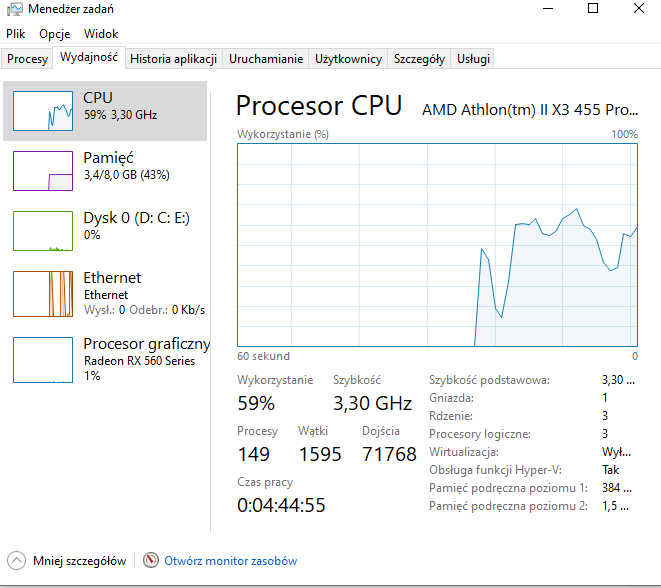Switch to the Procesy tab
The width and height of the screenshot is (661, 588).
(x=27, y=59)
